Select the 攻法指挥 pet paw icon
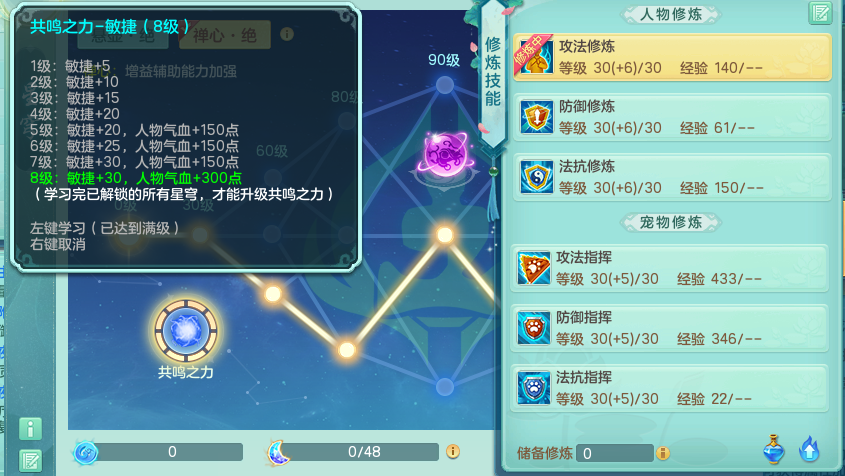Screen dimensions: 845x476 [534, 267]
